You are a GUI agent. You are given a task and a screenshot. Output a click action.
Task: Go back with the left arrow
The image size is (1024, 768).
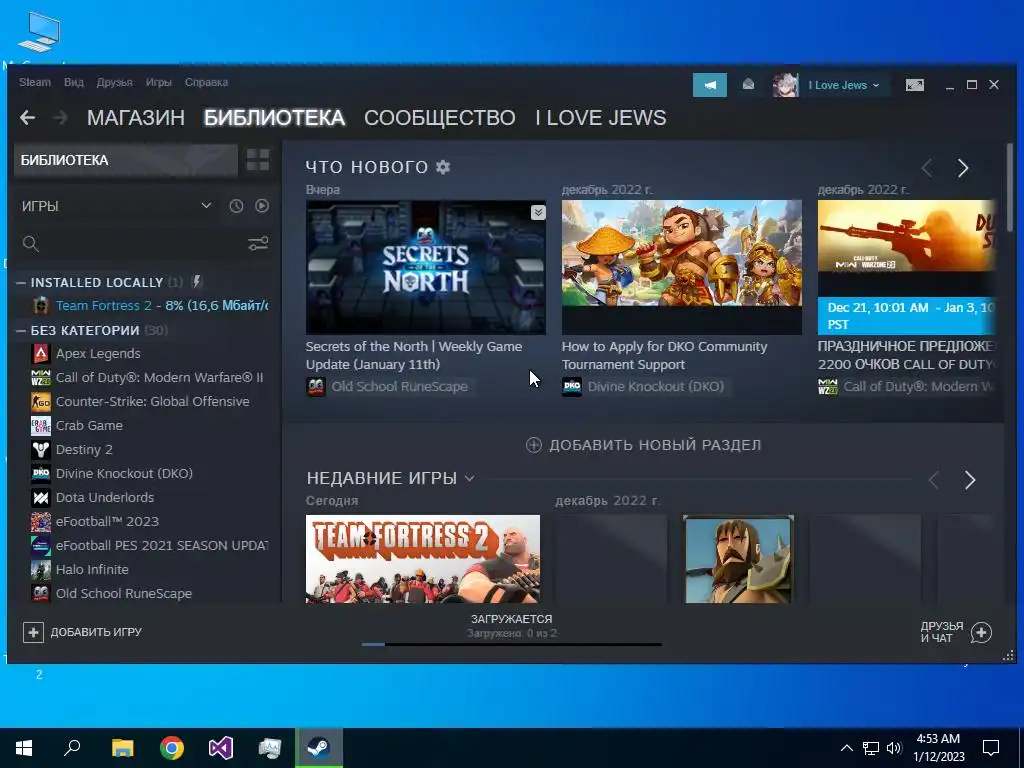point(27,118)
